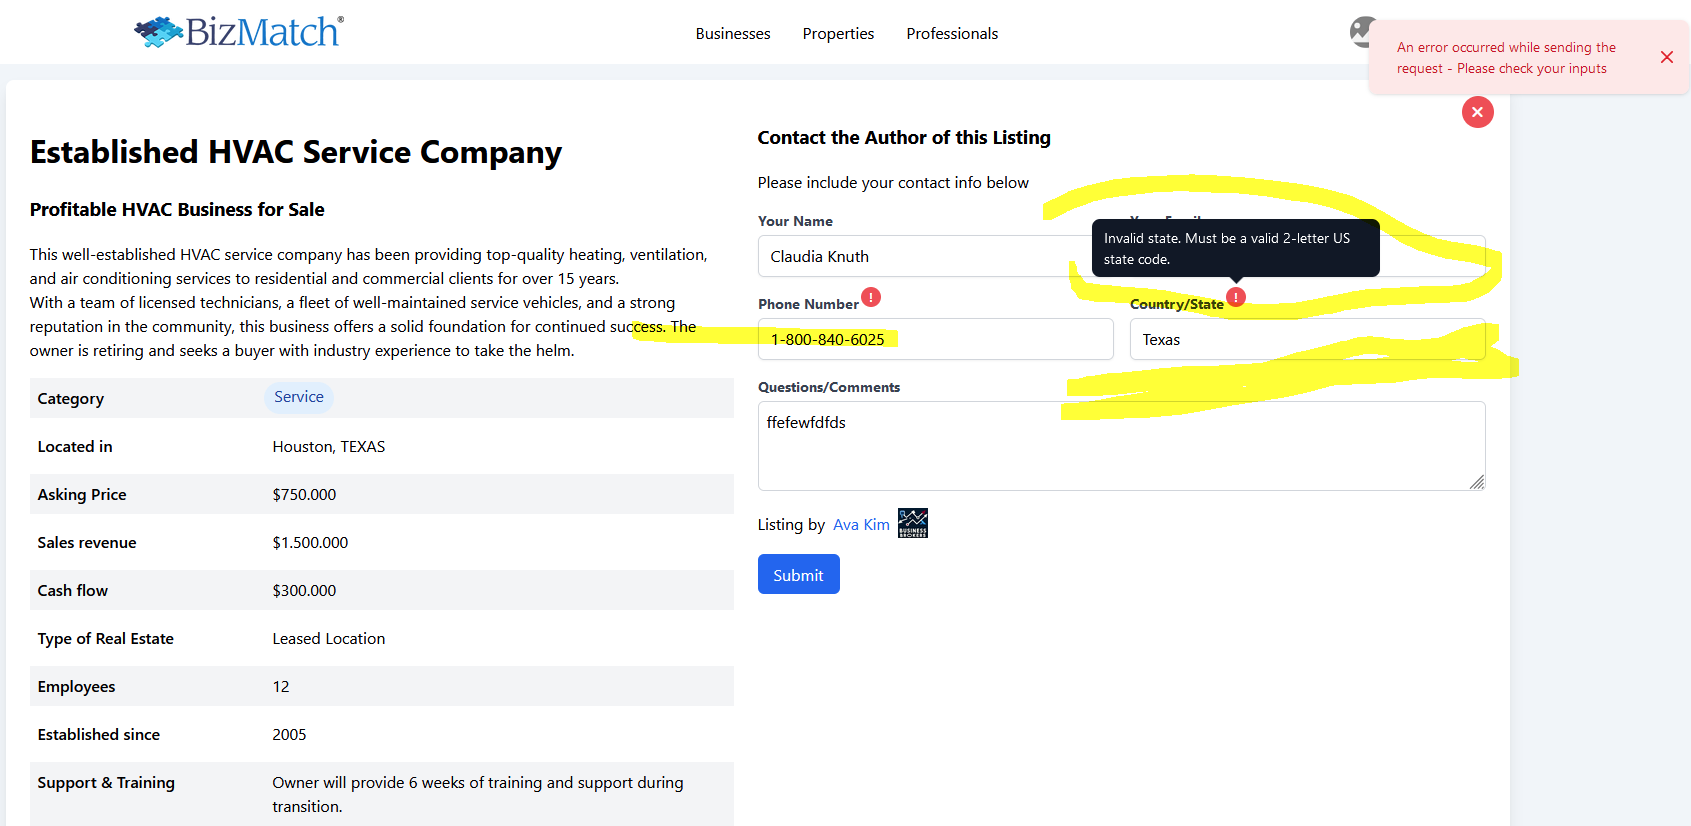
Task: Select the Country/State field containing Texas
Action: 1306,340
